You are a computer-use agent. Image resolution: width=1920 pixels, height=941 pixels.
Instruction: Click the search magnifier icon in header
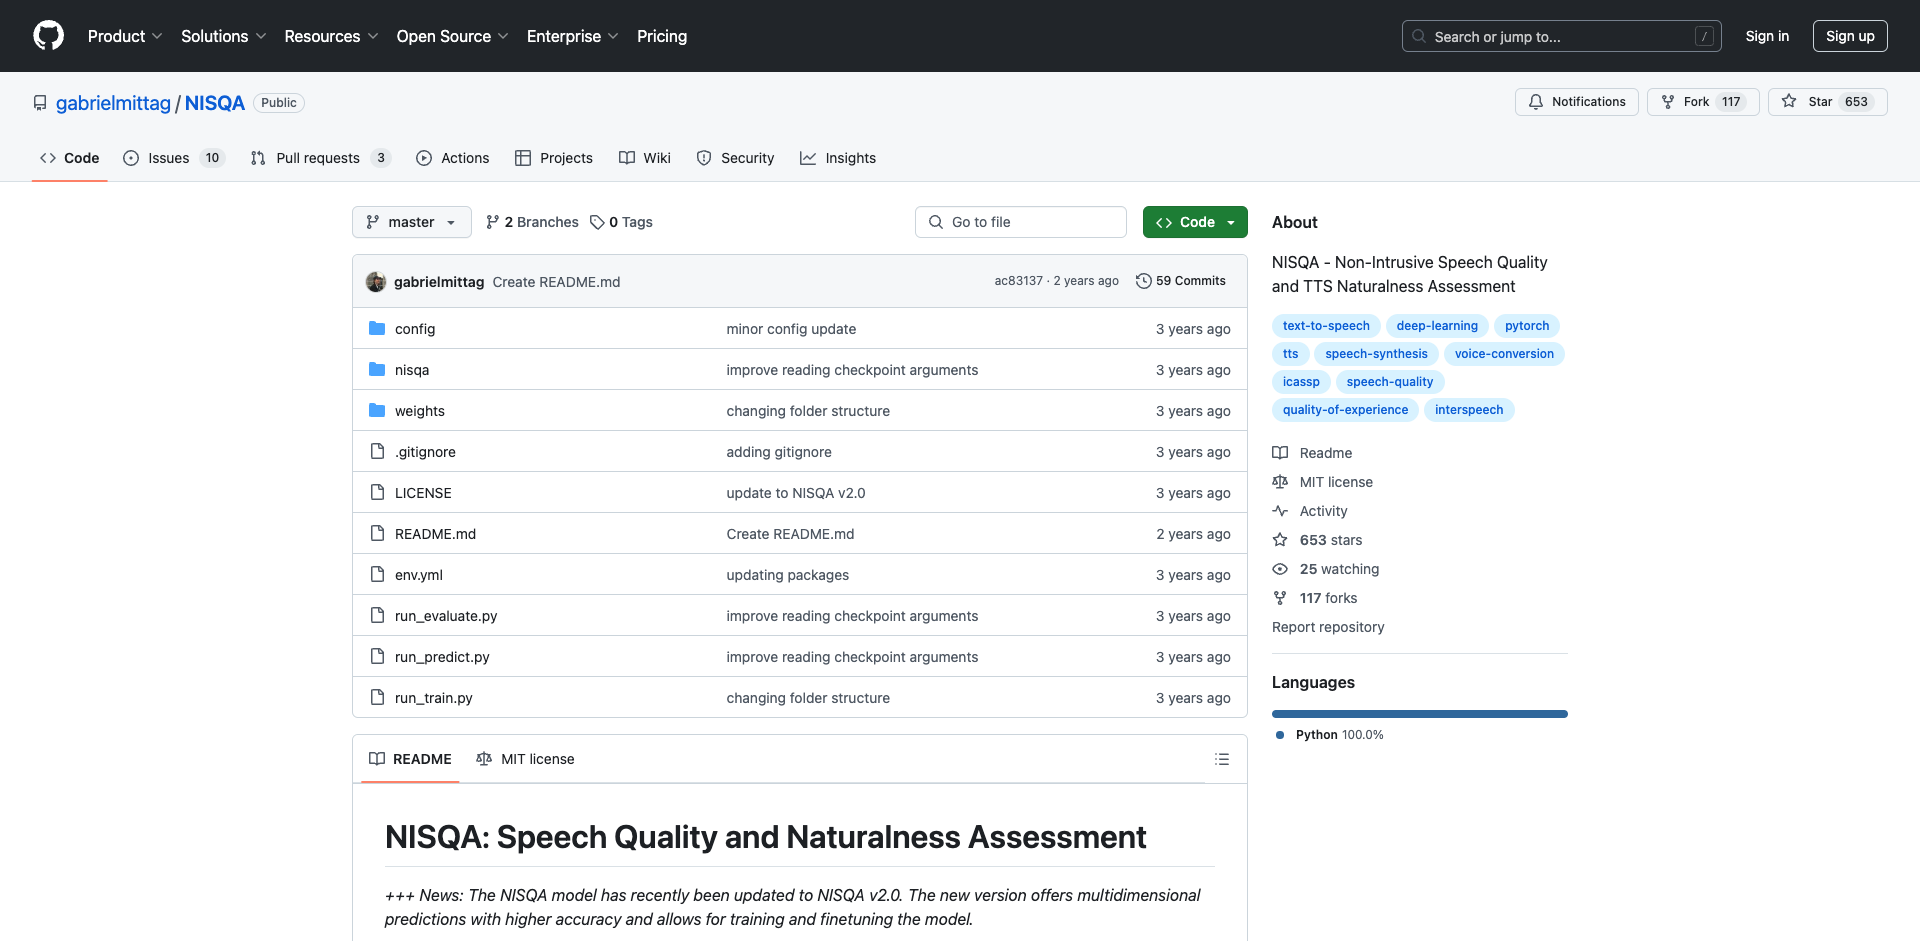pyautogui.click(x=1419, y=36)
